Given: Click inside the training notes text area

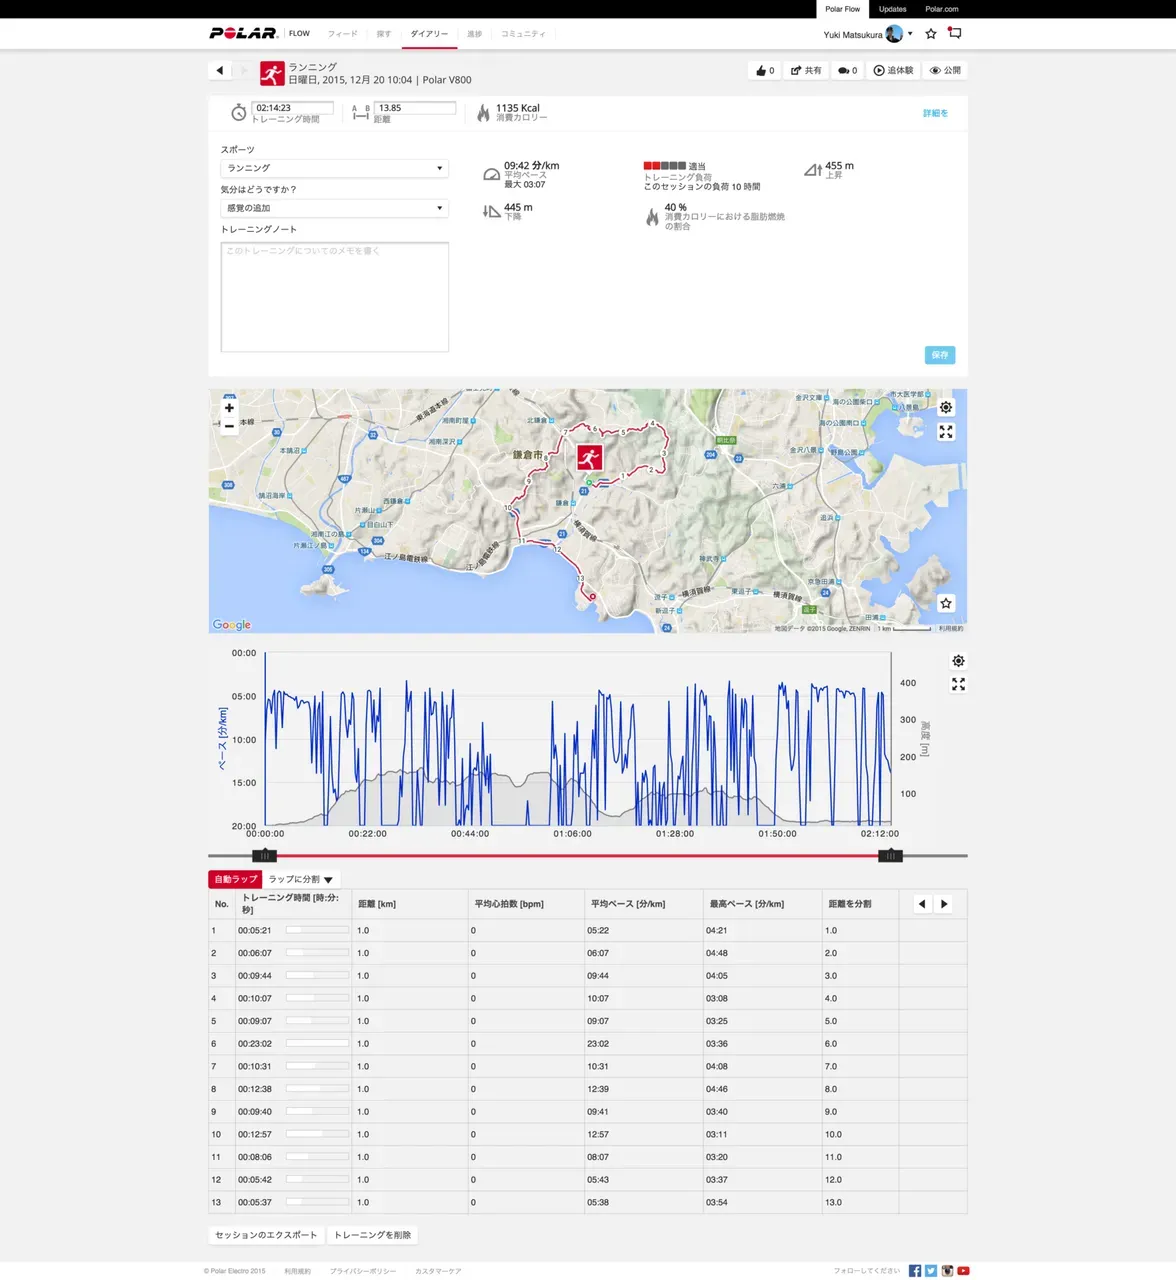Looking at the screenshot, I should (x=334, y=296).
